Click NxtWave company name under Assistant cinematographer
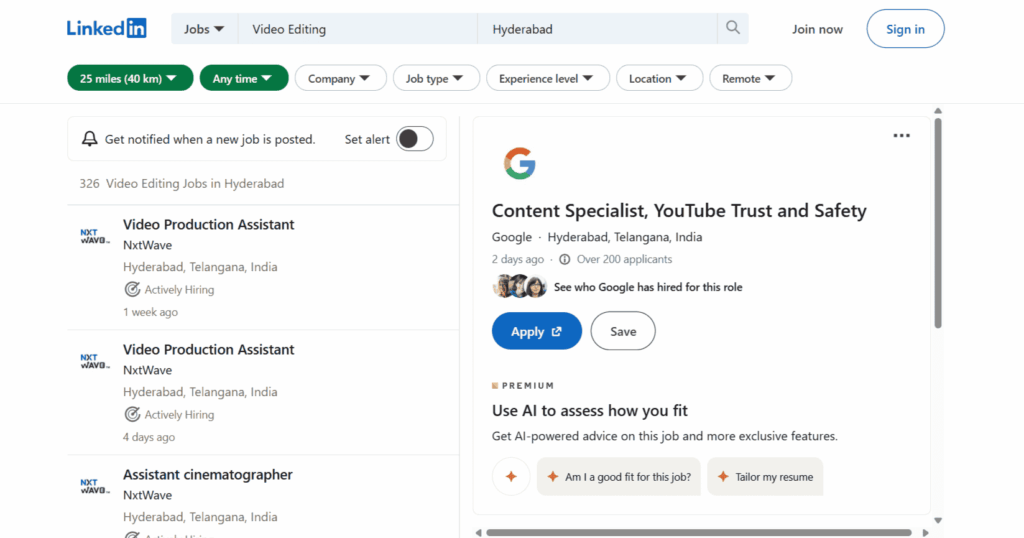Image resolution: width=1024 pixels, height=538 pixels. tap(148, 495)
